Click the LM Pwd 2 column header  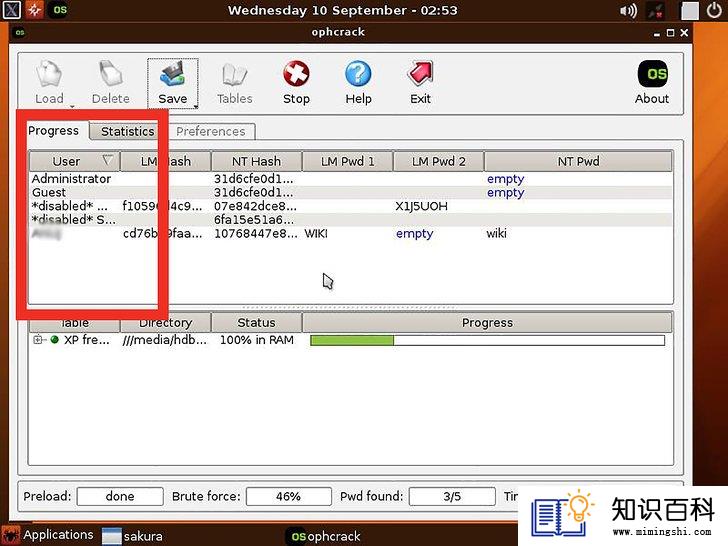coord(438,161)
